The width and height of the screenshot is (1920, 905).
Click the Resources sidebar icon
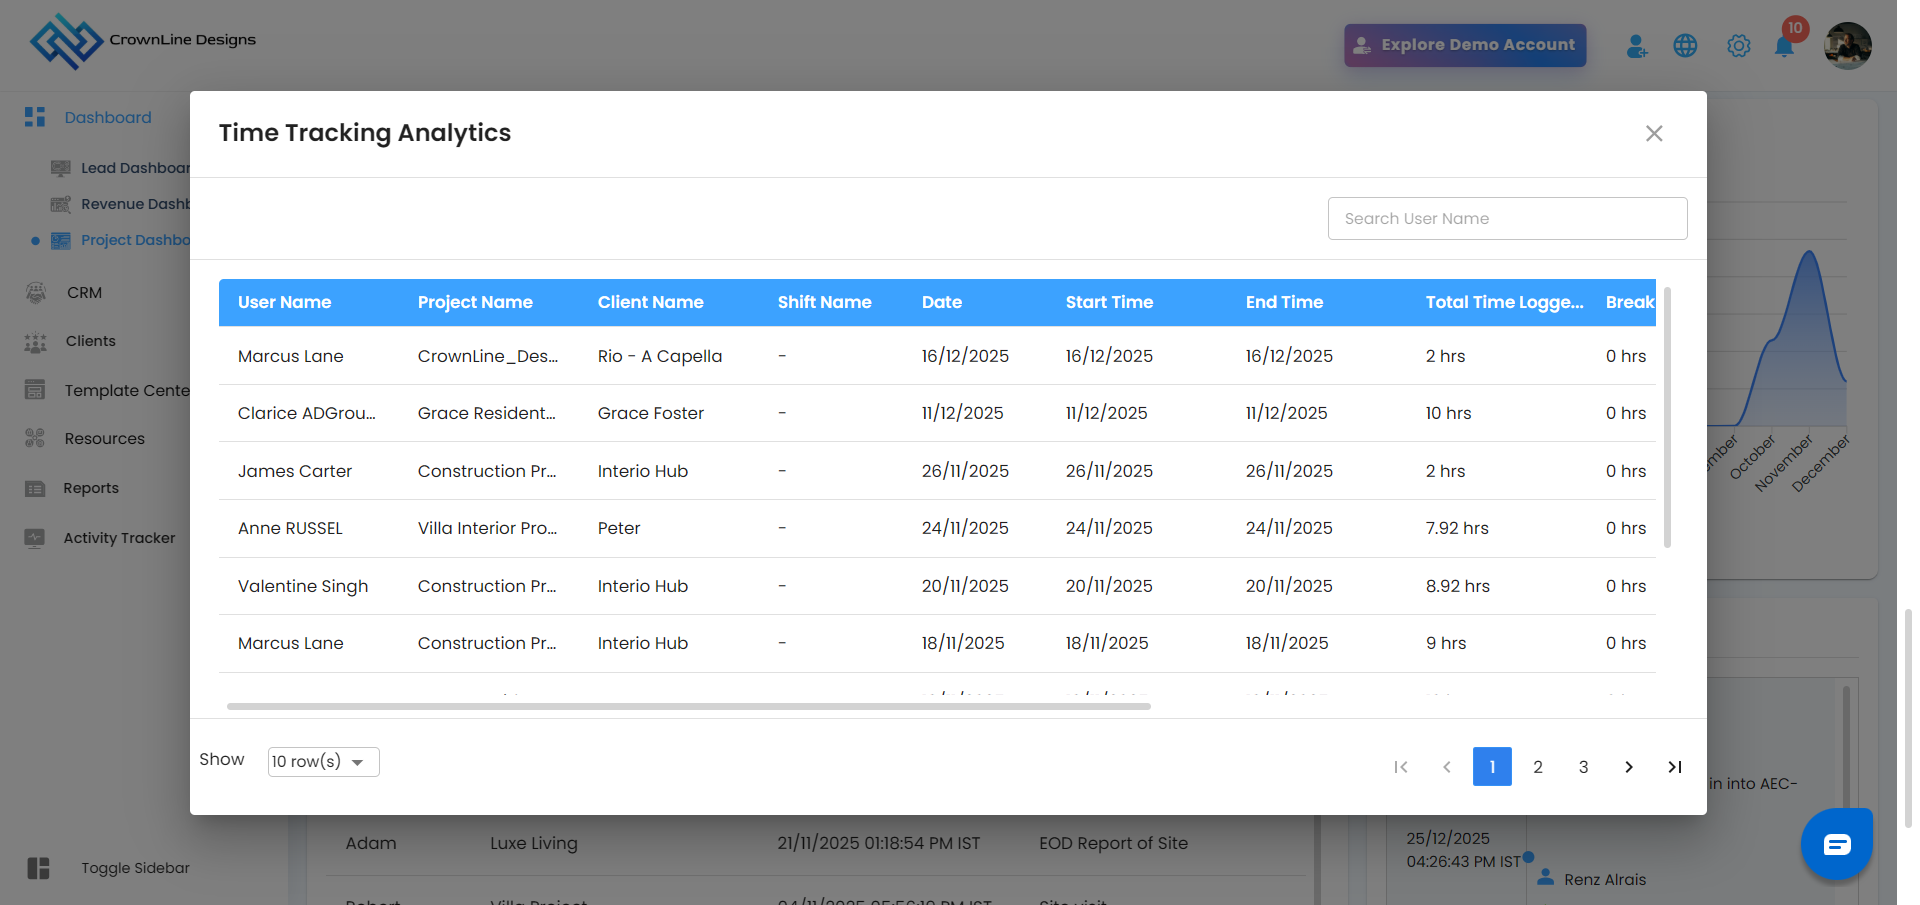pos(35,438)
